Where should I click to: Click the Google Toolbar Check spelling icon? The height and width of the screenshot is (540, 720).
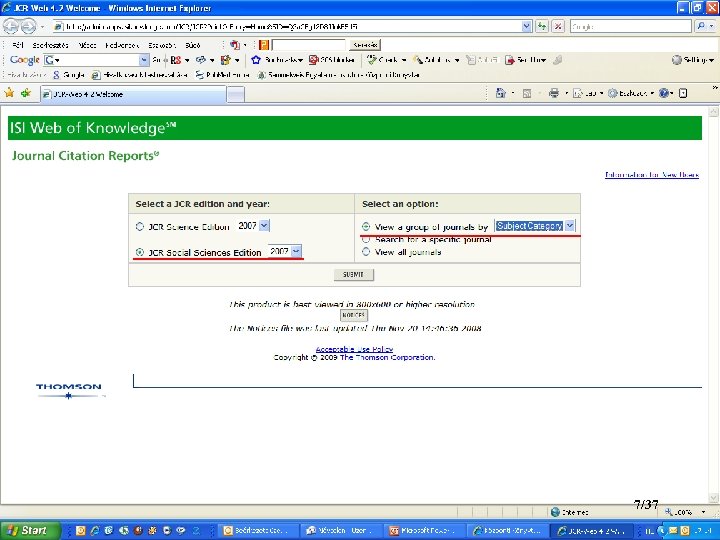(371, 60)
